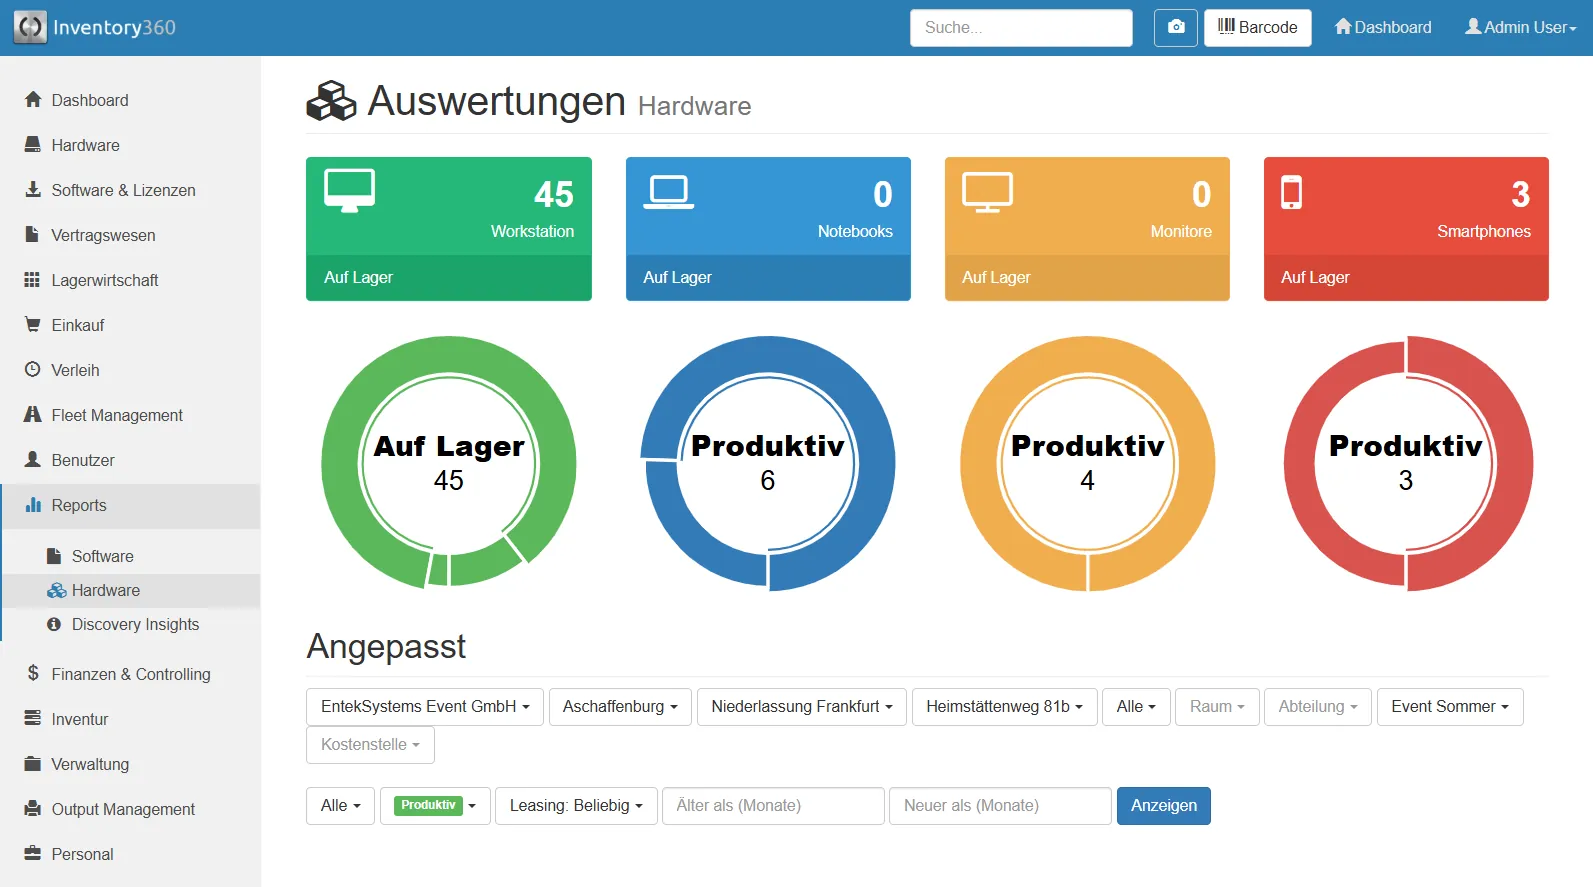Click the camera icon button

coord(1175,28)
